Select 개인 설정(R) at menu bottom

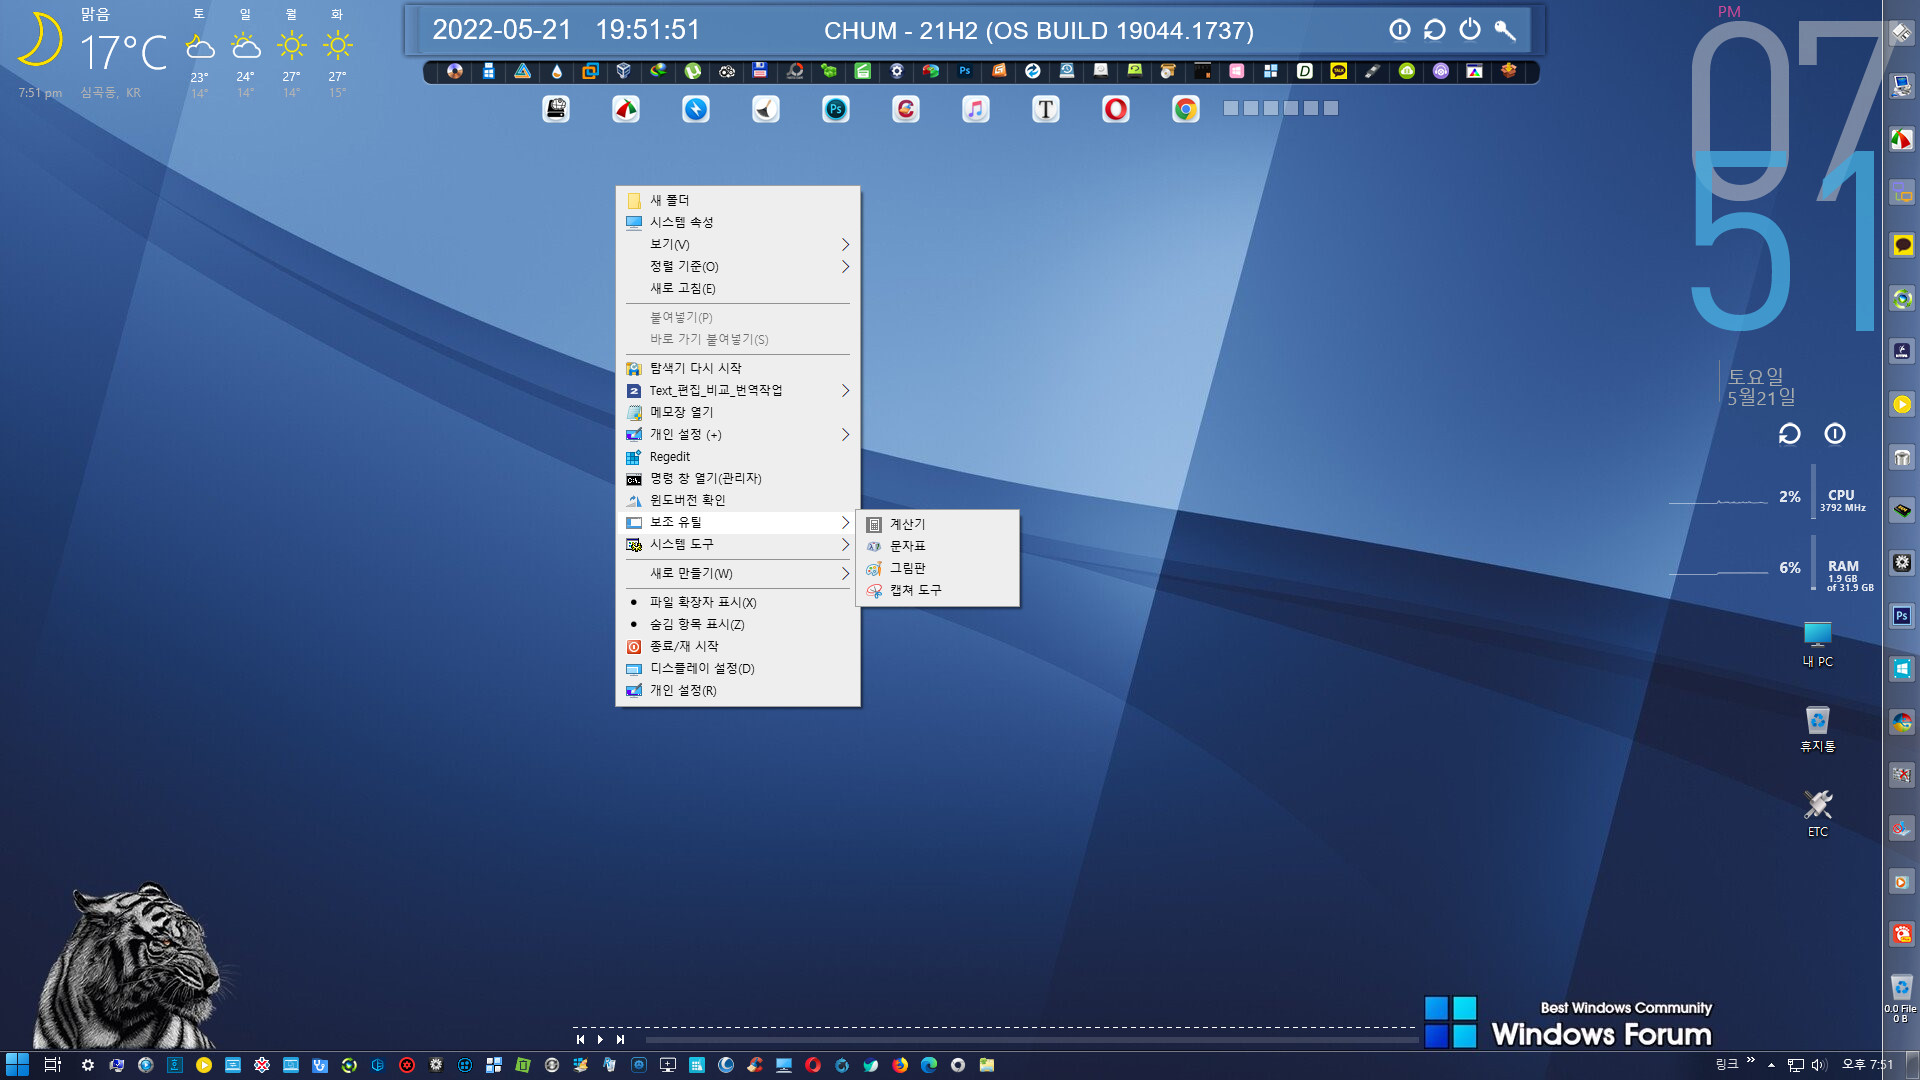(x=738, y=690)
